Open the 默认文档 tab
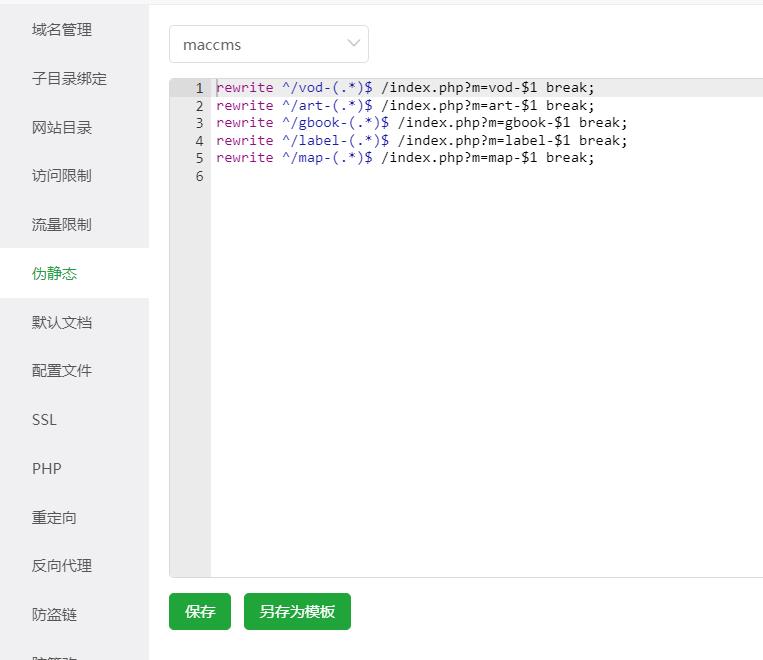Image resolution: width=763 pixels, height=660 pixels. 62,322
